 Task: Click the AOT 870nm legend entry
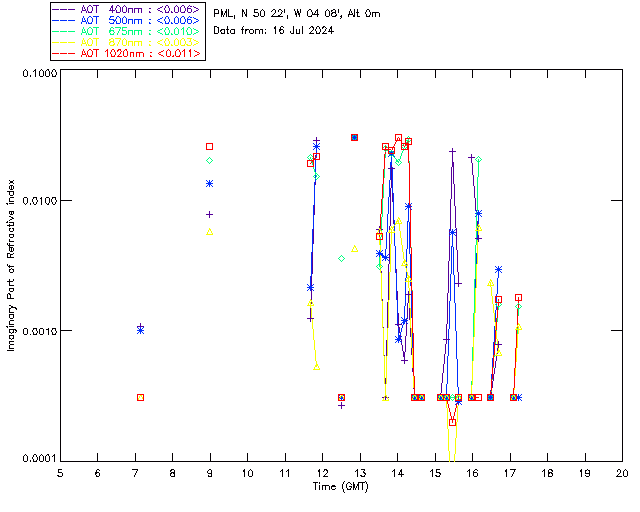[x=127, y=42]
